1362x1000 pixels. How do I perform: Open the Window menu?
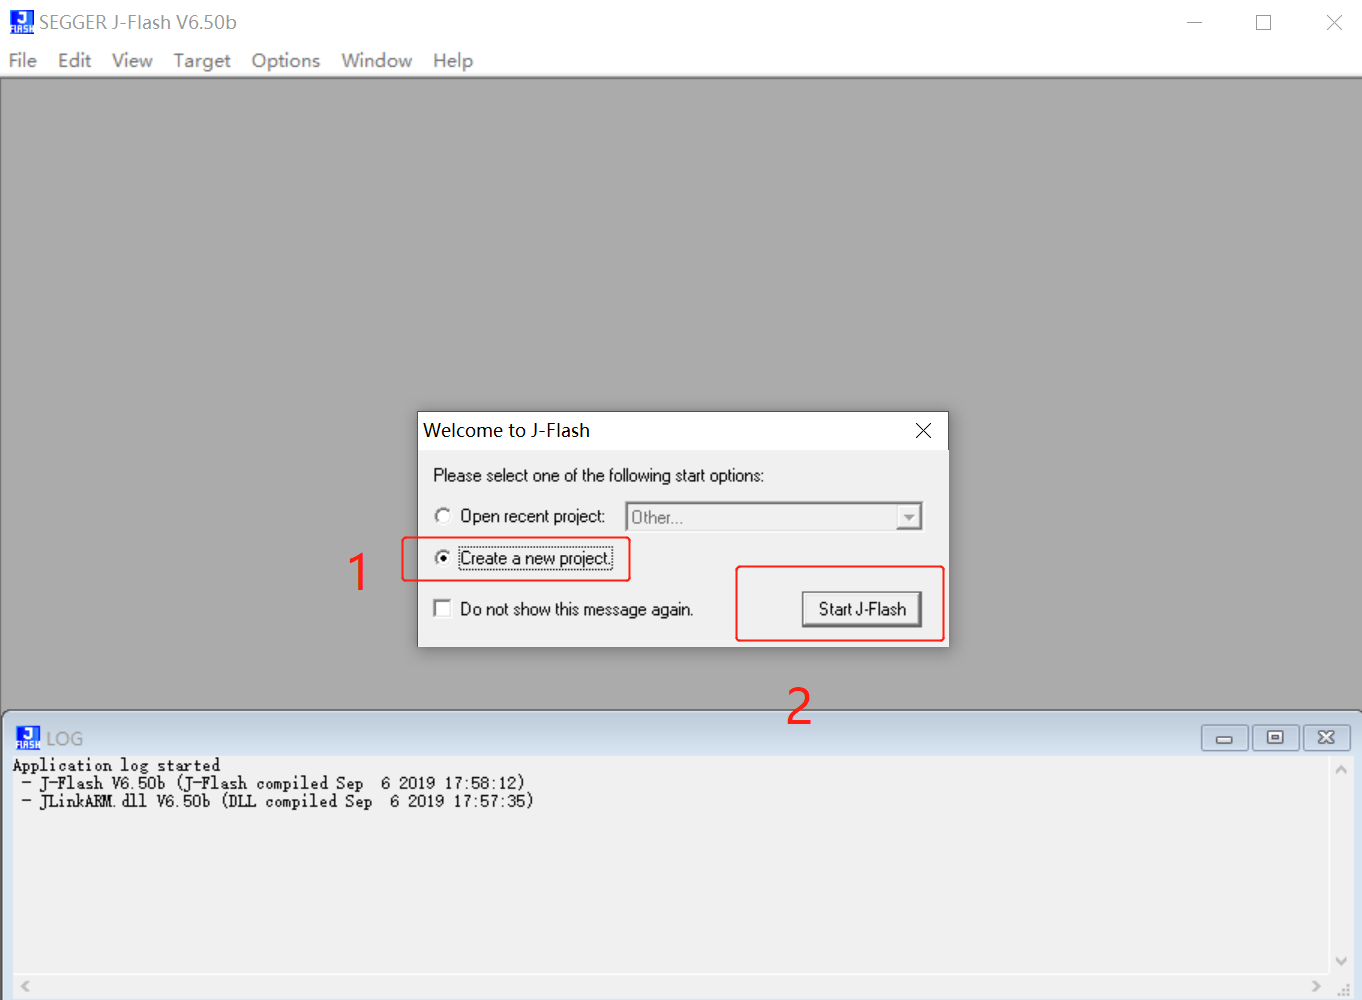[x=376, y=61]
